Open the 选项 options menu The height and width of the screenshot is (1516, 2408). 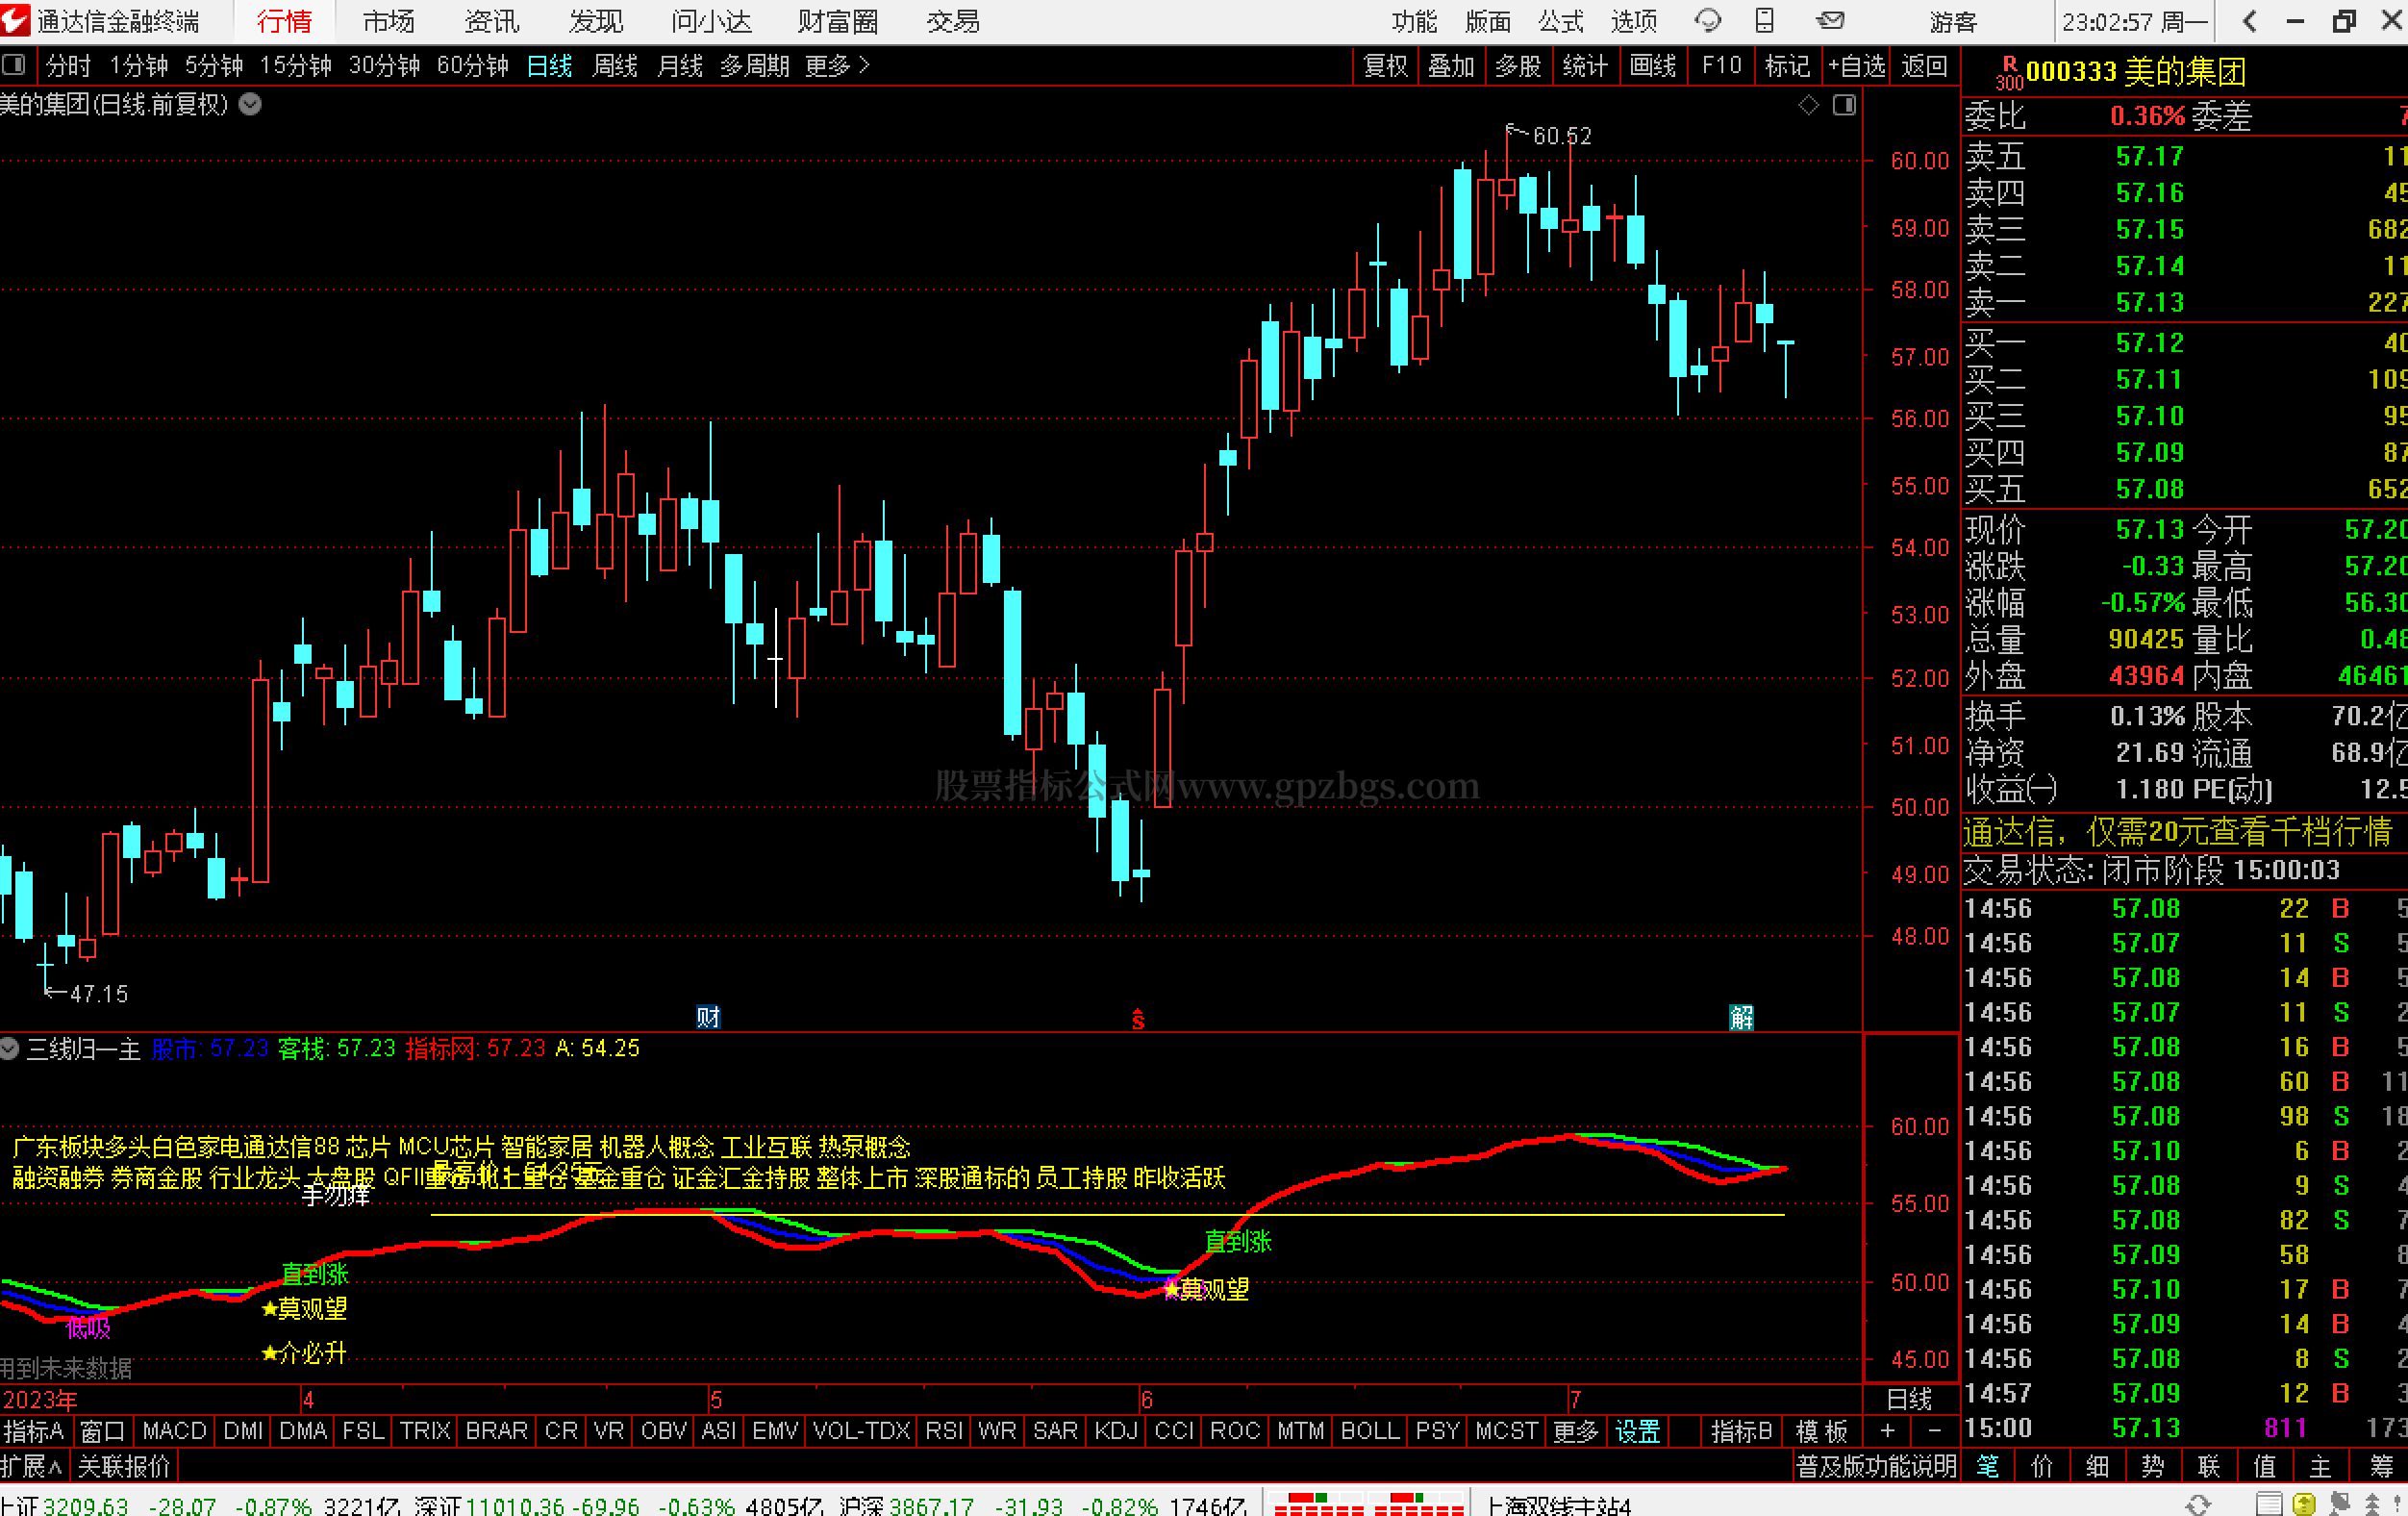click(x=1634, y=21)
